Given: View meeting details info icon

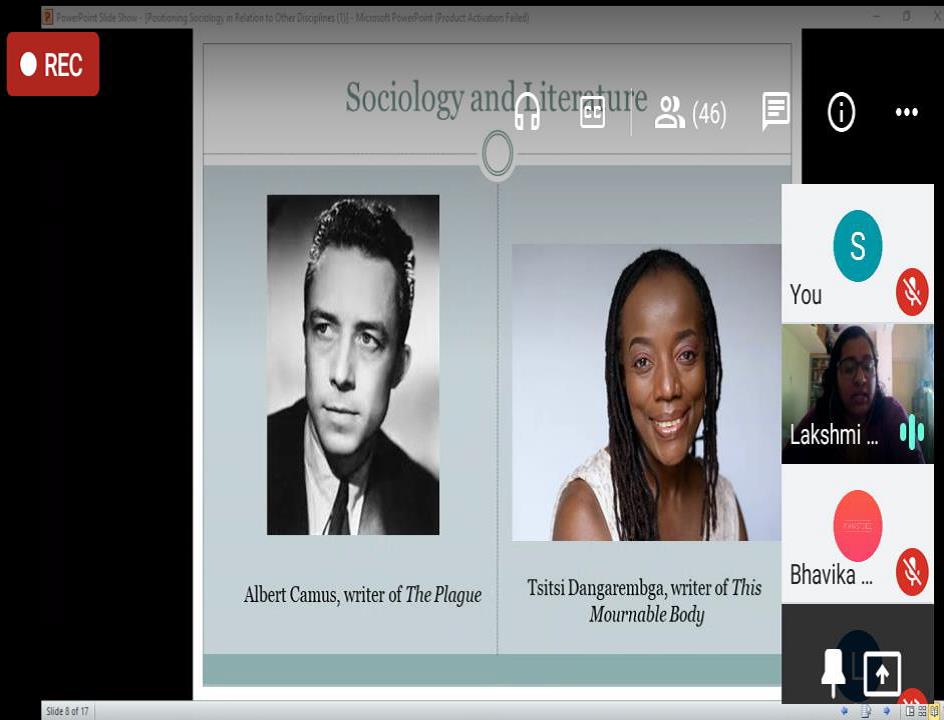Looking at the screenshot, I should [841, 113].
